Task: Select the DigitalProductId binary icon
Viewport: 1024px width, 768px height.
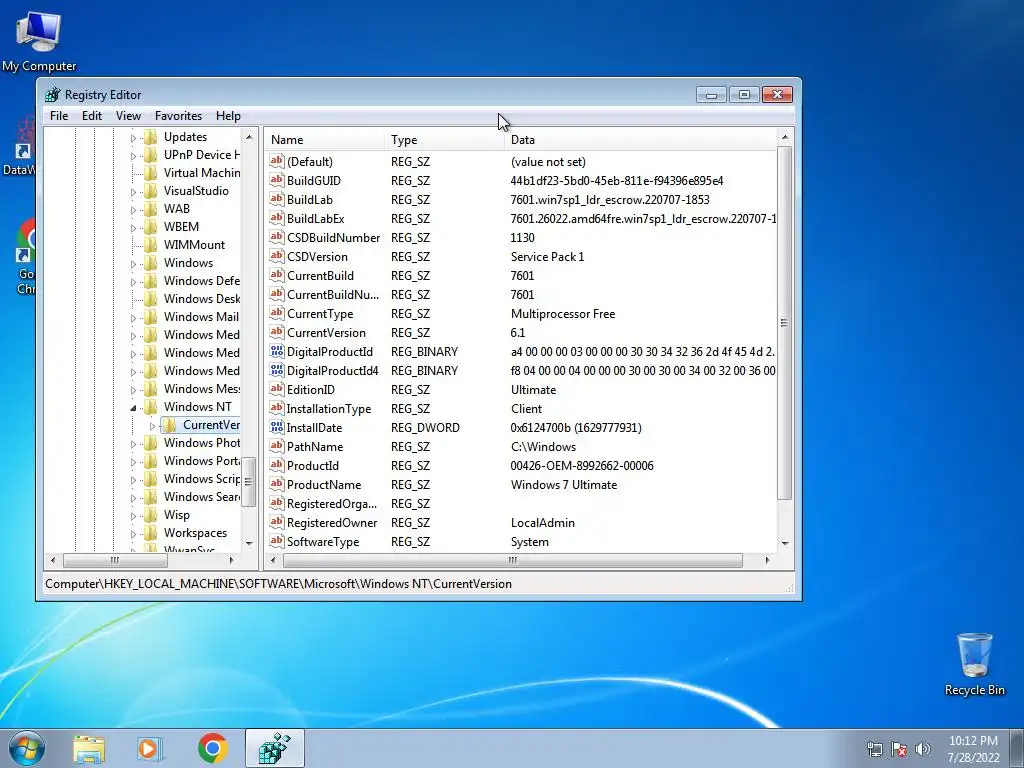Action: [x=277, y=351]
